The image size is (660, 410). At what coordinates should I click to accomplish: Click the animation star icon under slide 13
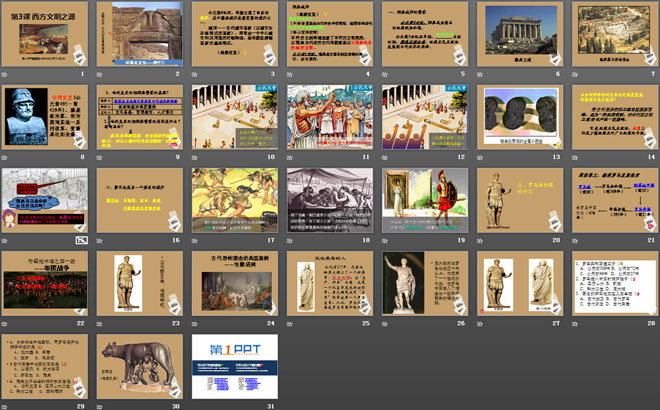[480, 157]
